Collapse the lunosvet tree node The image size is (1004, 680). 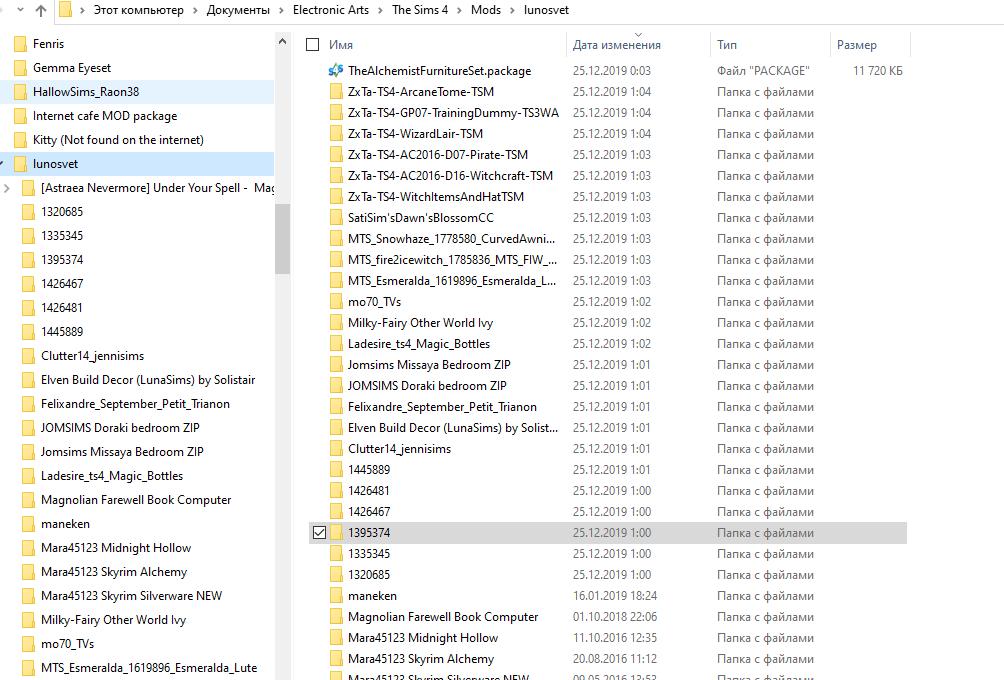tap(5, 164)
